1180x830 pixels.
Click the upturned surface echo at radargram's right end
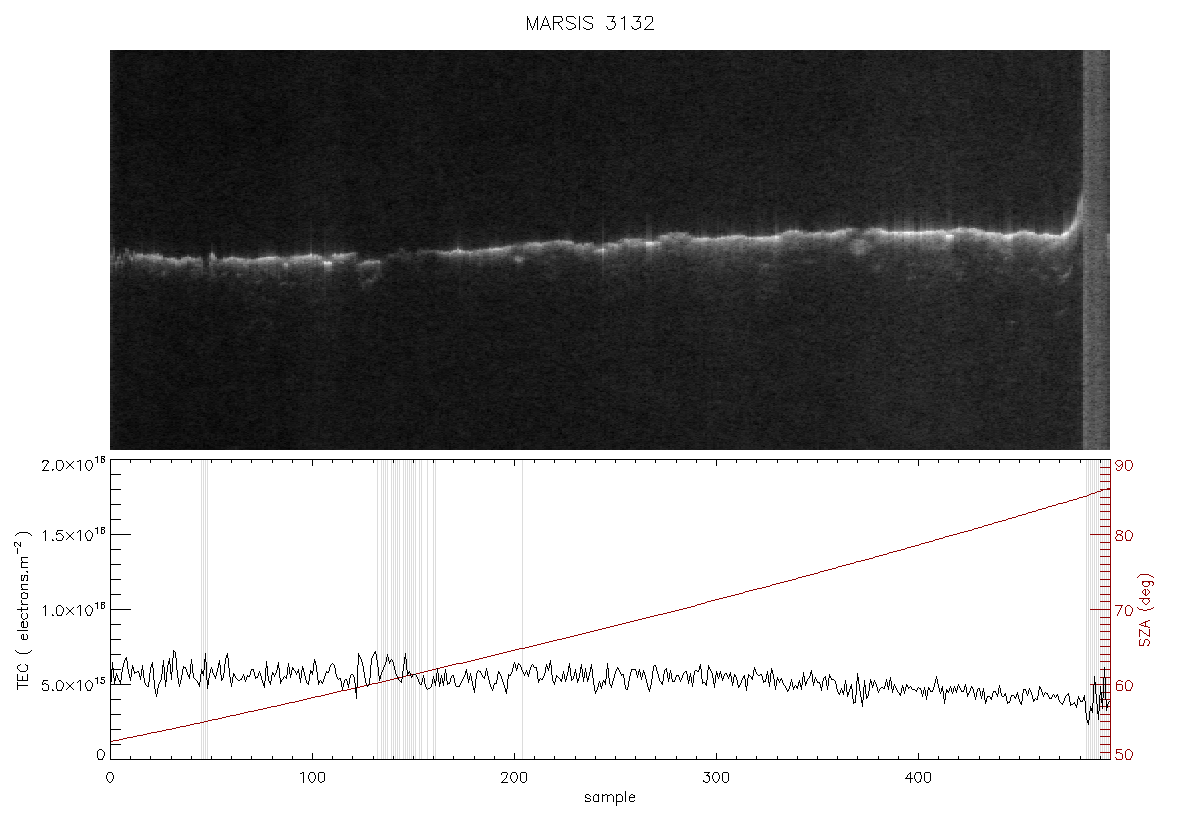pos(1075,216)
